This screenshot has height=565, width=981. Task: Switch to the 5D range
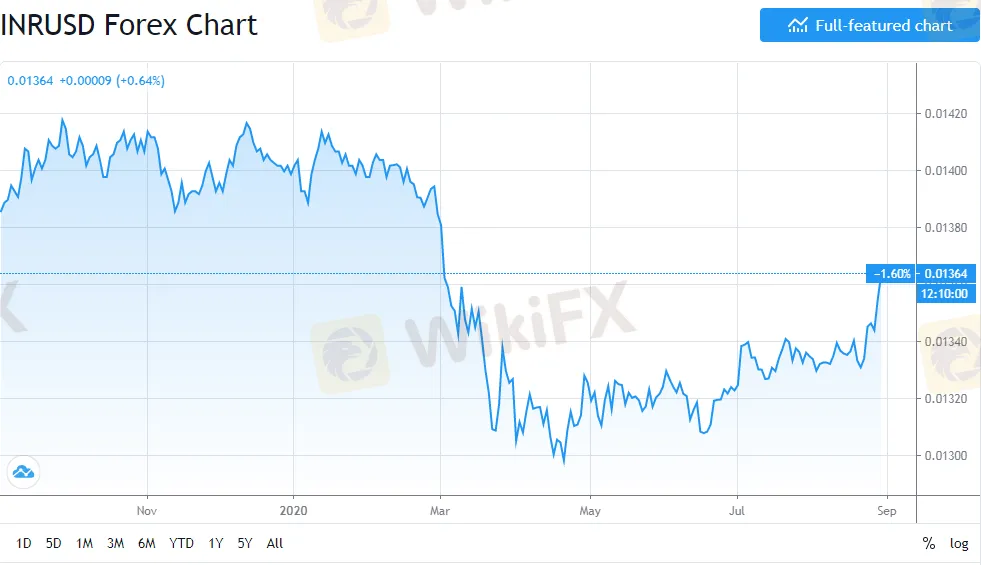[x=54, y=544]
